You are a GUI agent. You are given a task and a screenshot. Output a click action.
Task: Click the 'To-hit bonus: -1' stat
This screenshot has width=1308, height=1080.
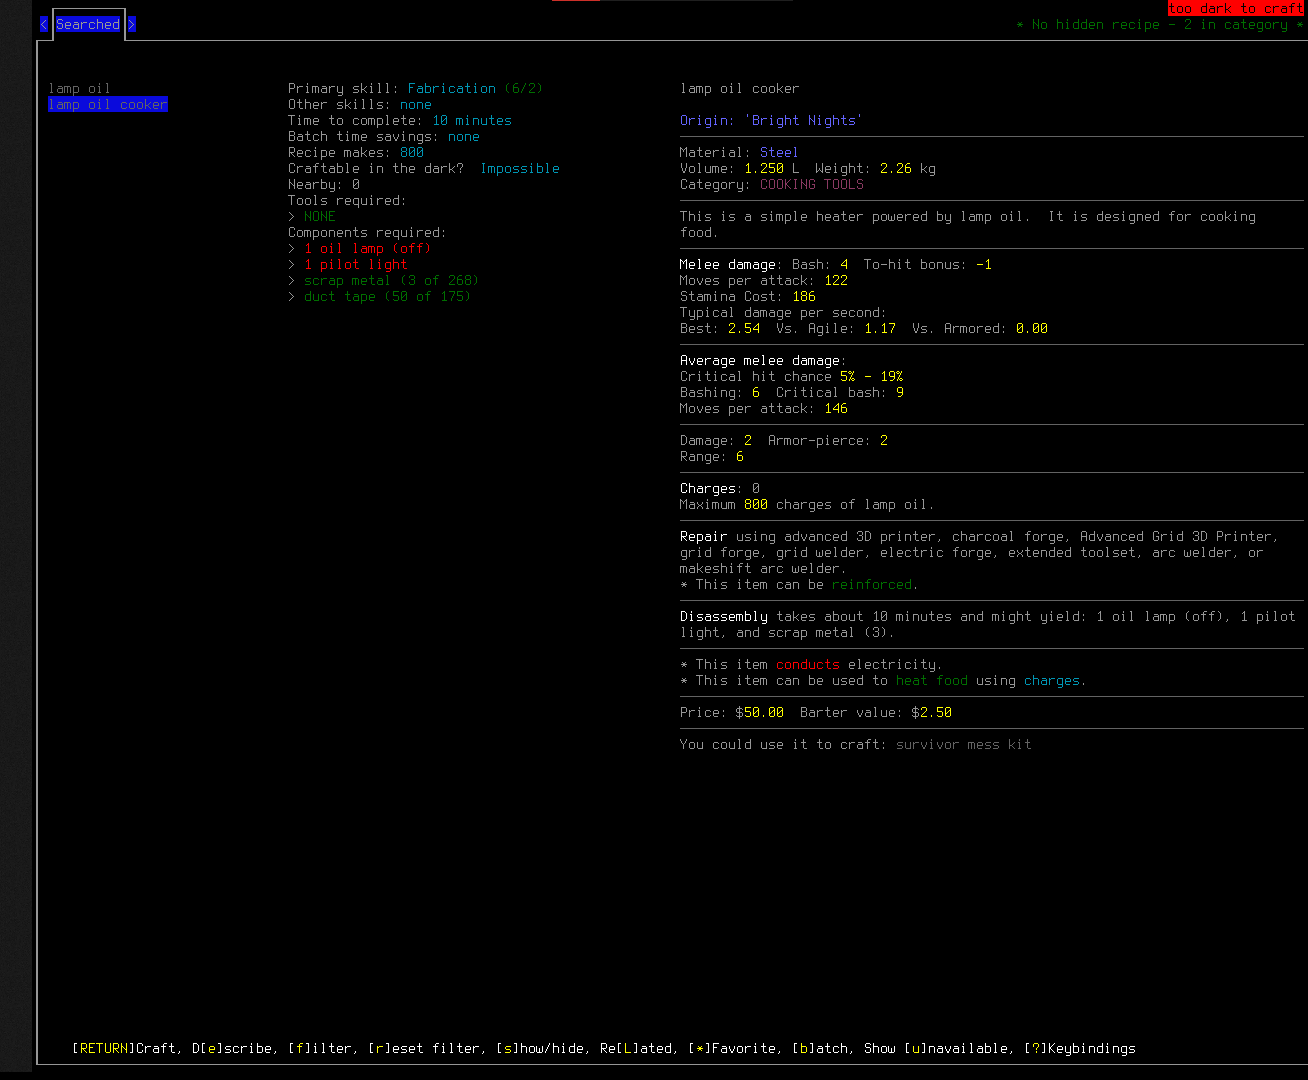pyautogui.click(x=928, y=264)
